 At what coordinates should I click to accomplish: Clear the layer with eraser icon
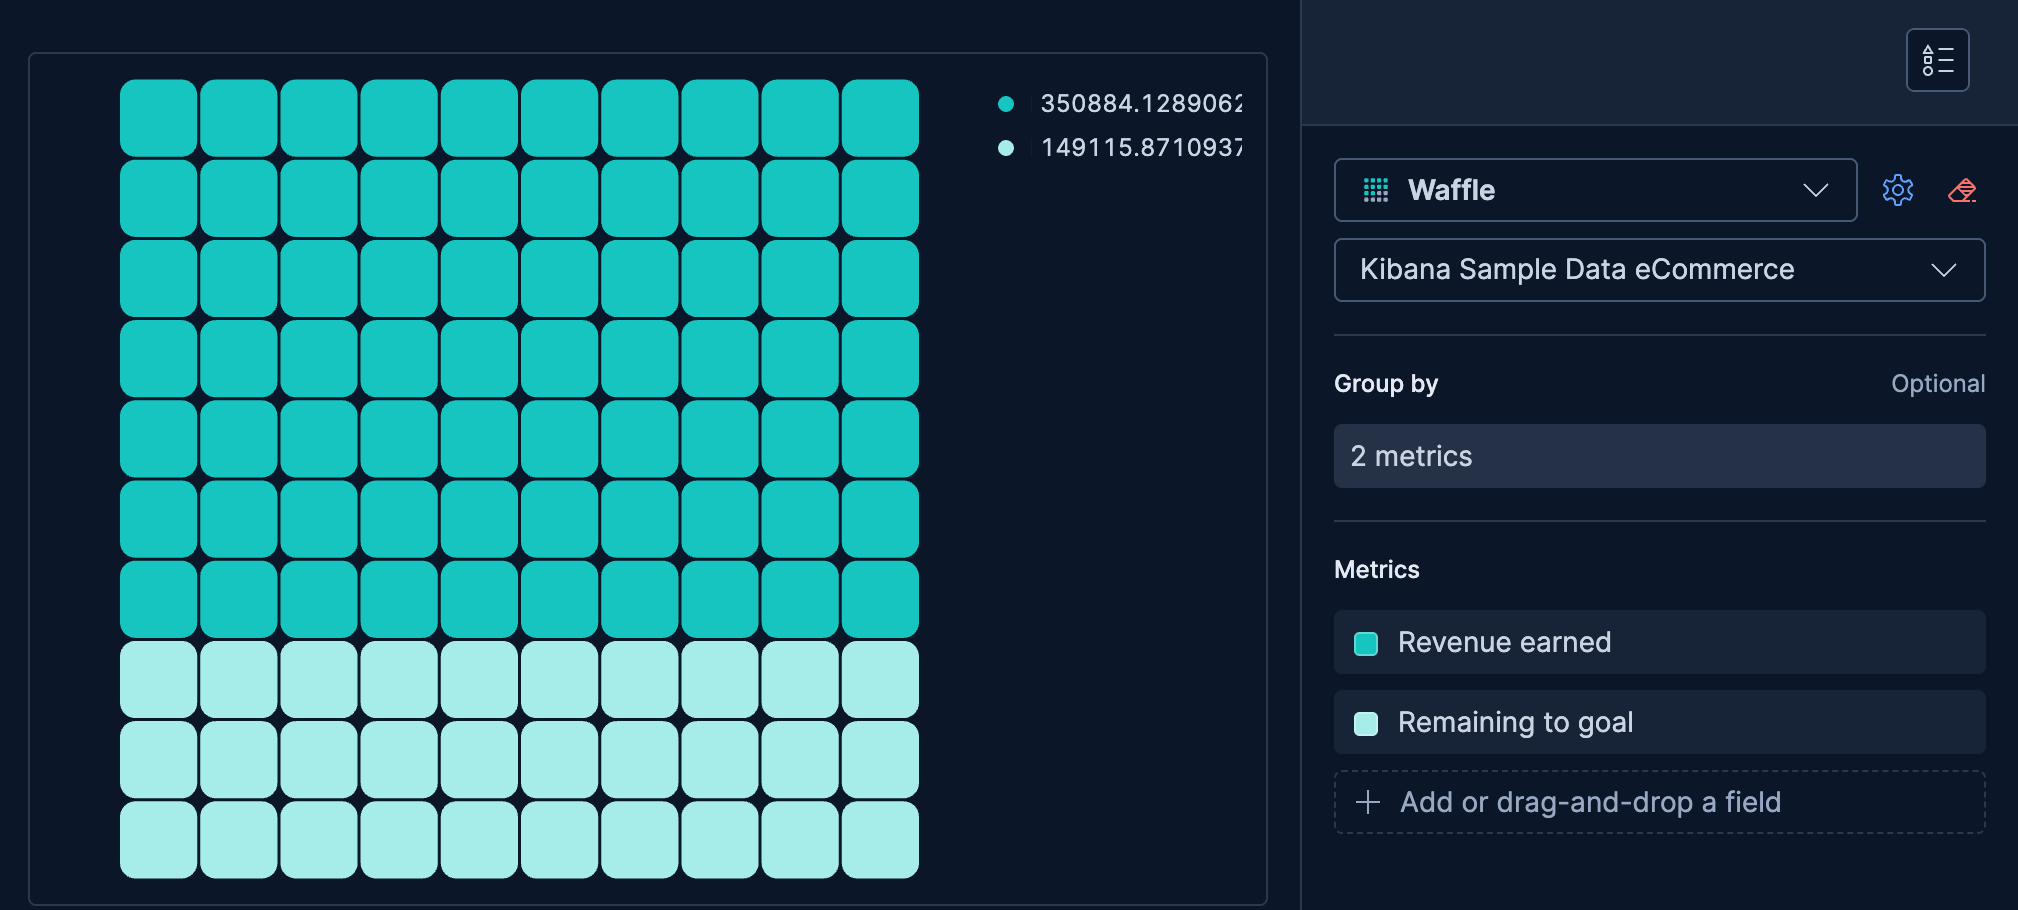point(1962,190)
